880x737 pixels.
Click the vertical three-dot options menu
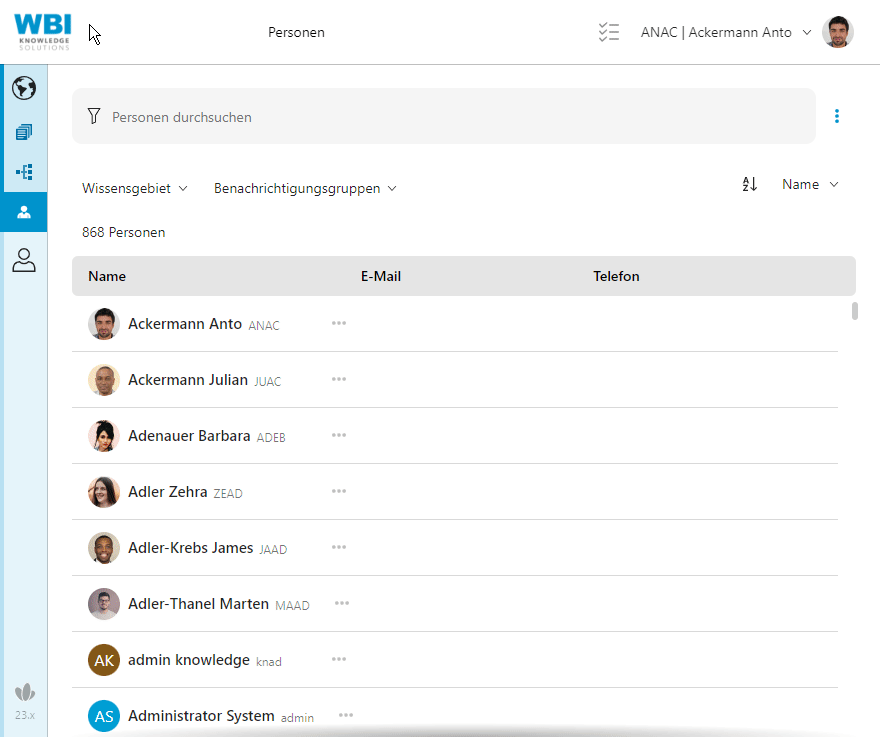pyautogui.click(x=837, y=116)
